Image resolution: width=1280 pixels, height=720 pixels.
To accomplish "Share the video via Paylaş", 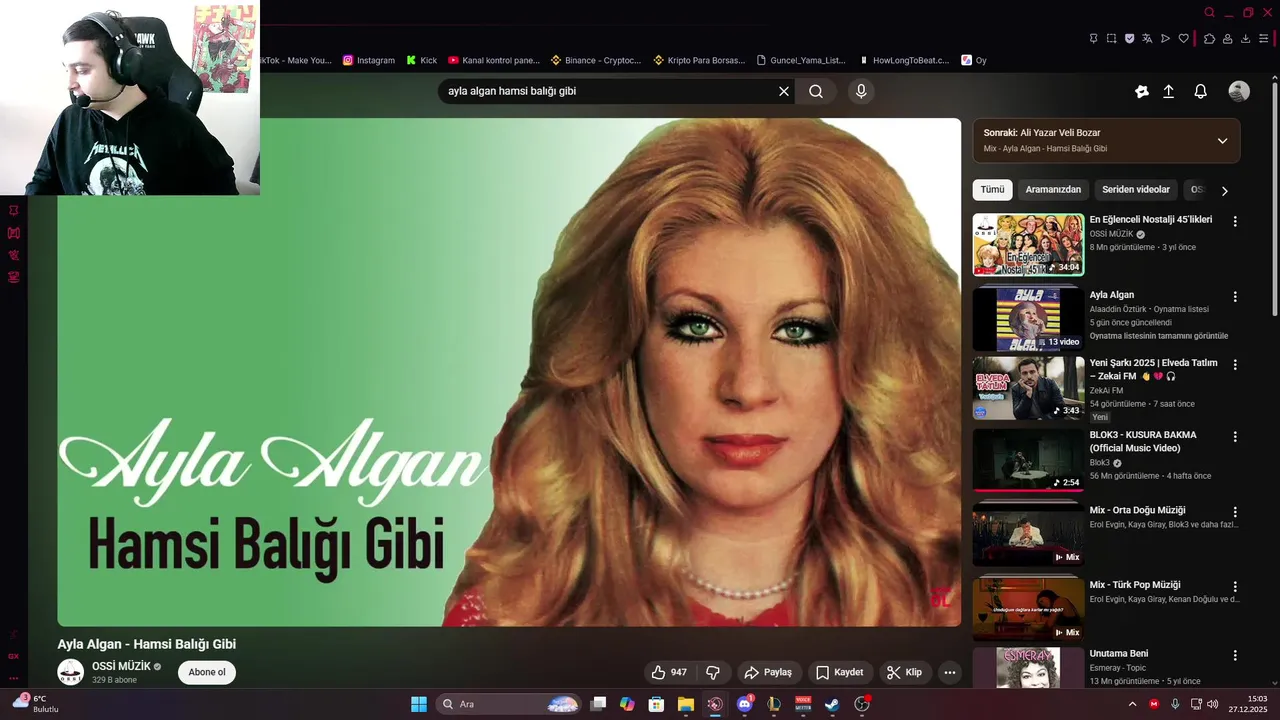I will coord(768,672).
